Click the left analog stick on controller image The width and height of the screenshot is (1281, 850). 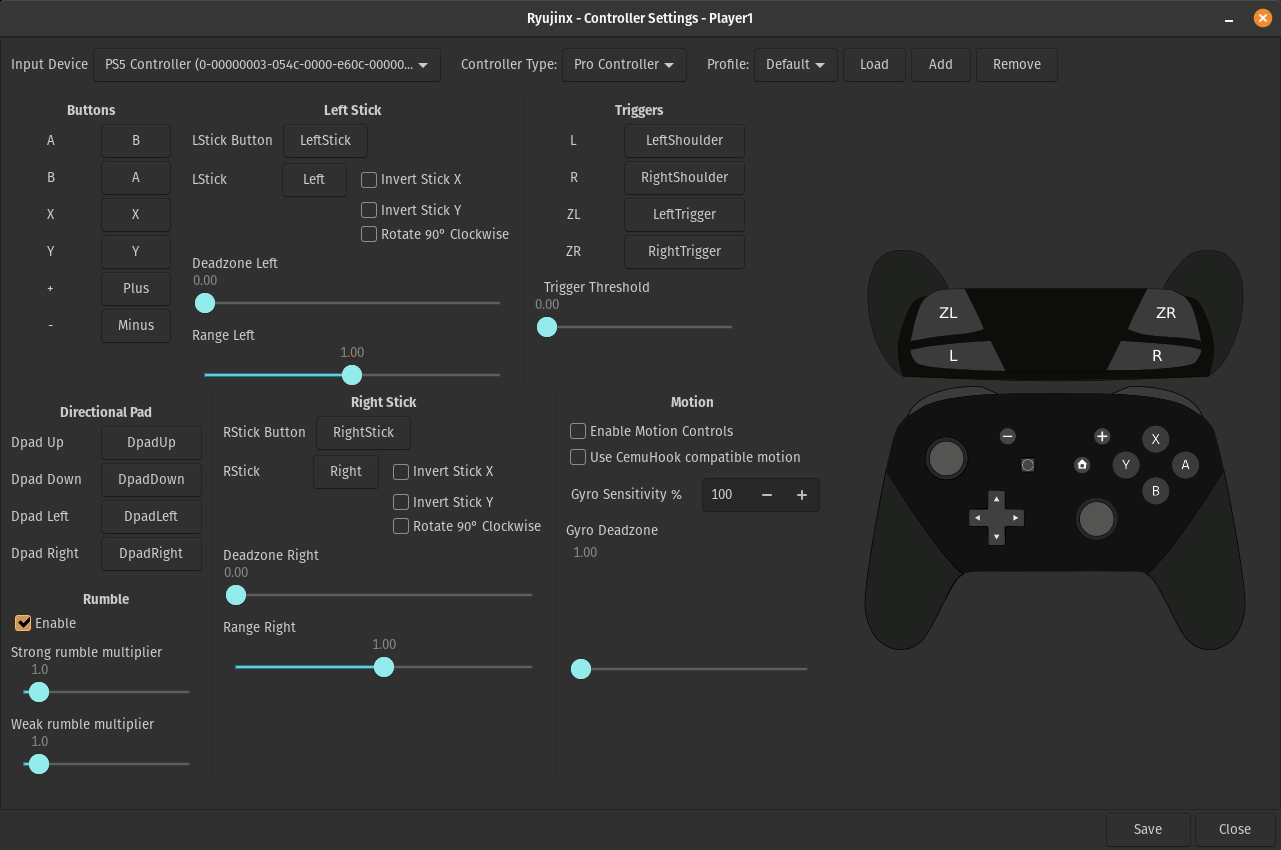coord(946,458)
